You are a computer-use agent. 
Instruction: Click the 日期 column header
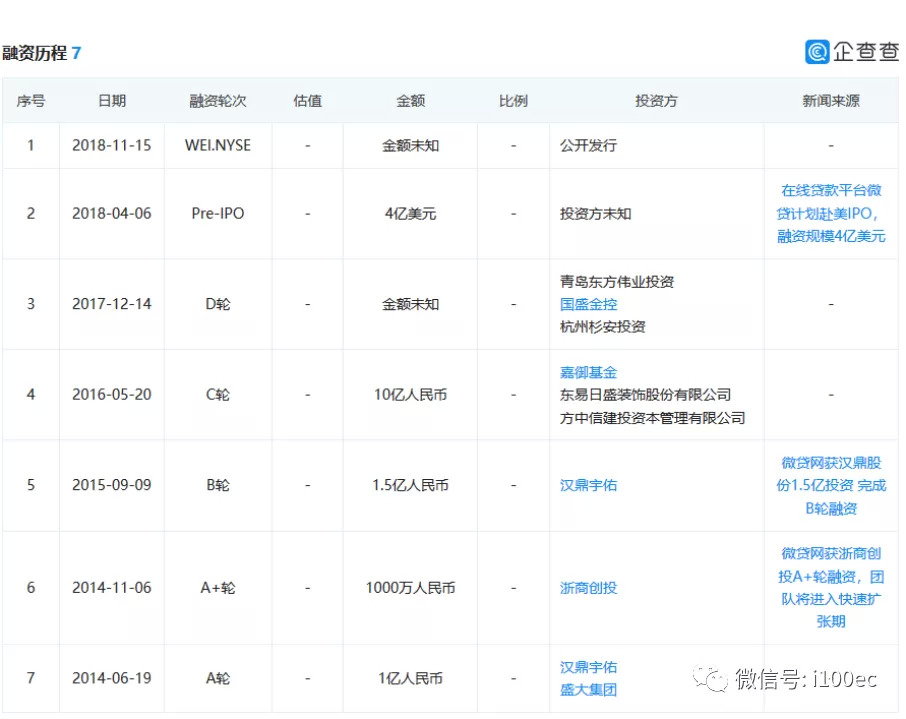pyautogui.click(x=112, y=101)
